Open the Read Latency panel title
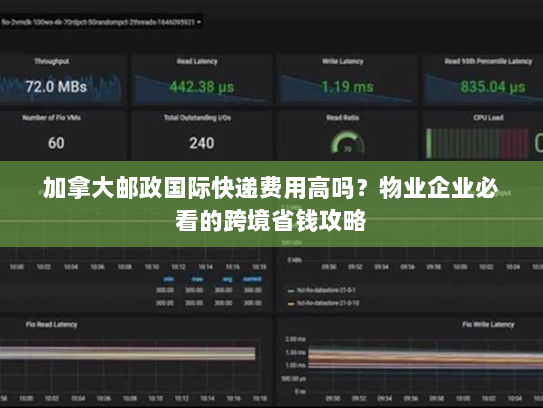 click(197, 61)
